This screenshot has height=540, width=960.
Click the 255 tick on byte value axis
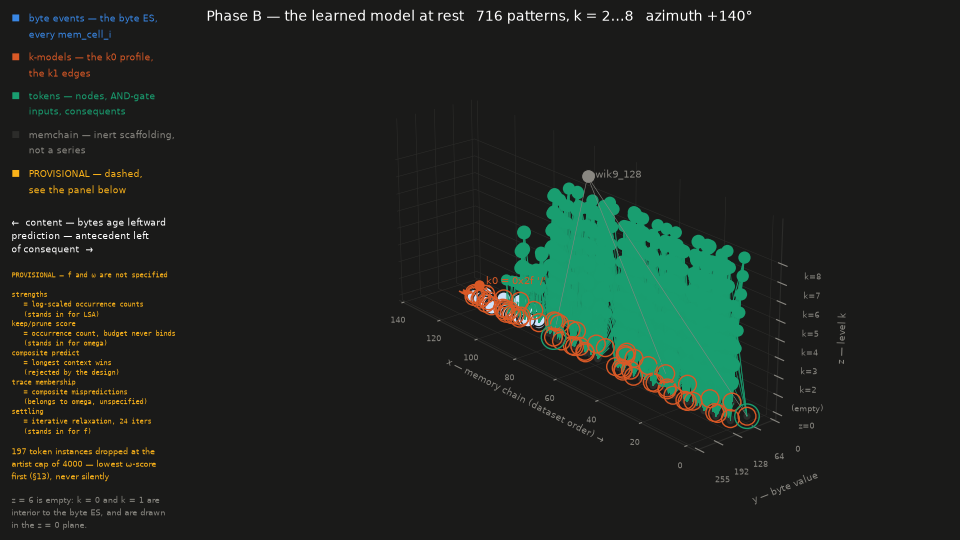click(x=722, y=479)
